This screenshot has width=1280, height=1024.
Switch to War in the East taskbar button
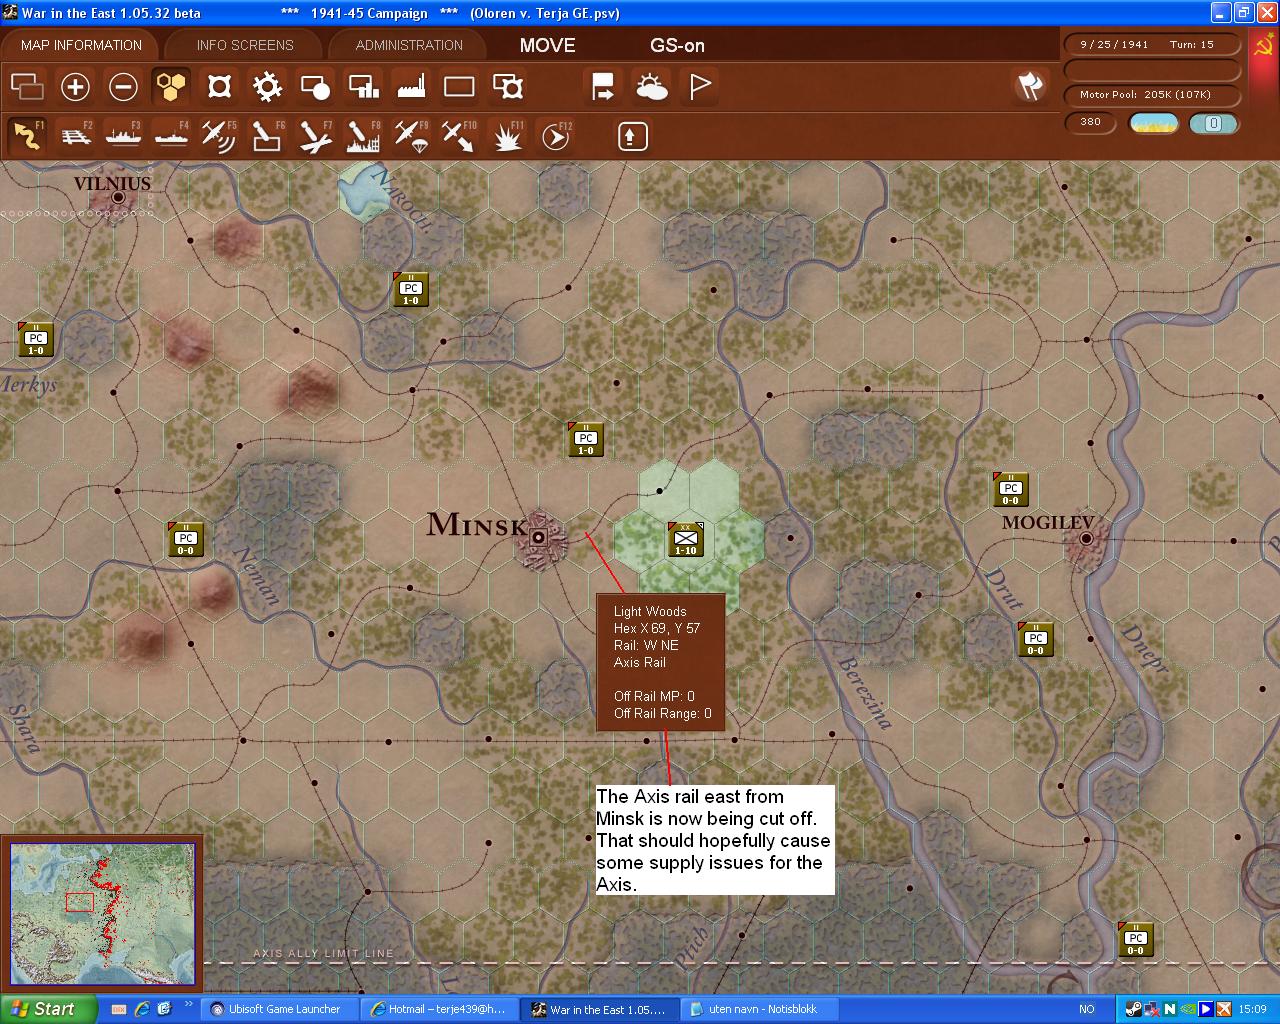click(599, 1010)
